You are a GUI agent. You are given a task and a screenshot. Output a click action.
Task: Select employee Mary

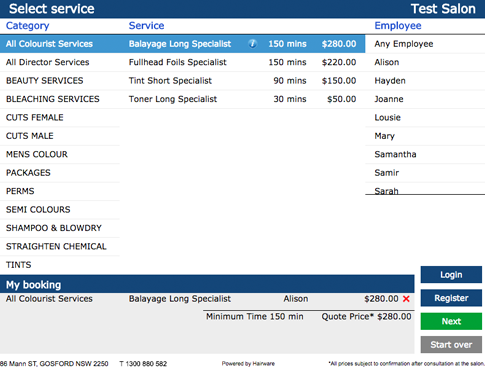425,136
